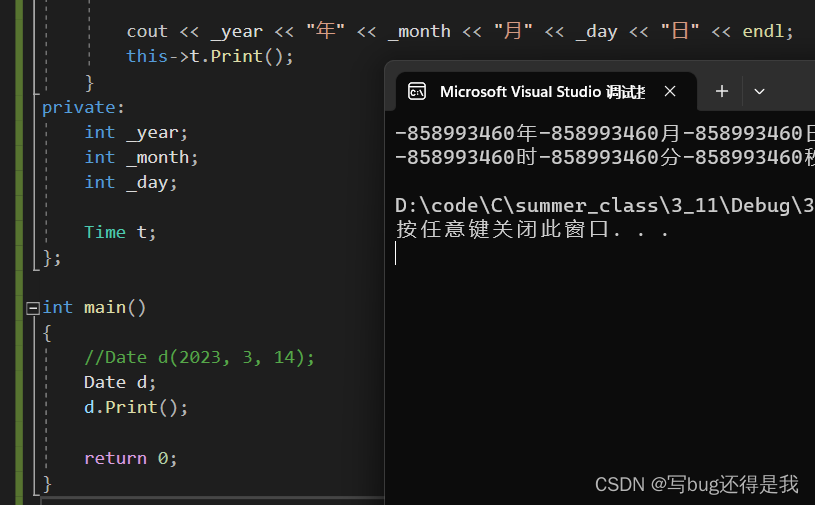Click the 'int main()' function signature

click(x=94, y=308)
